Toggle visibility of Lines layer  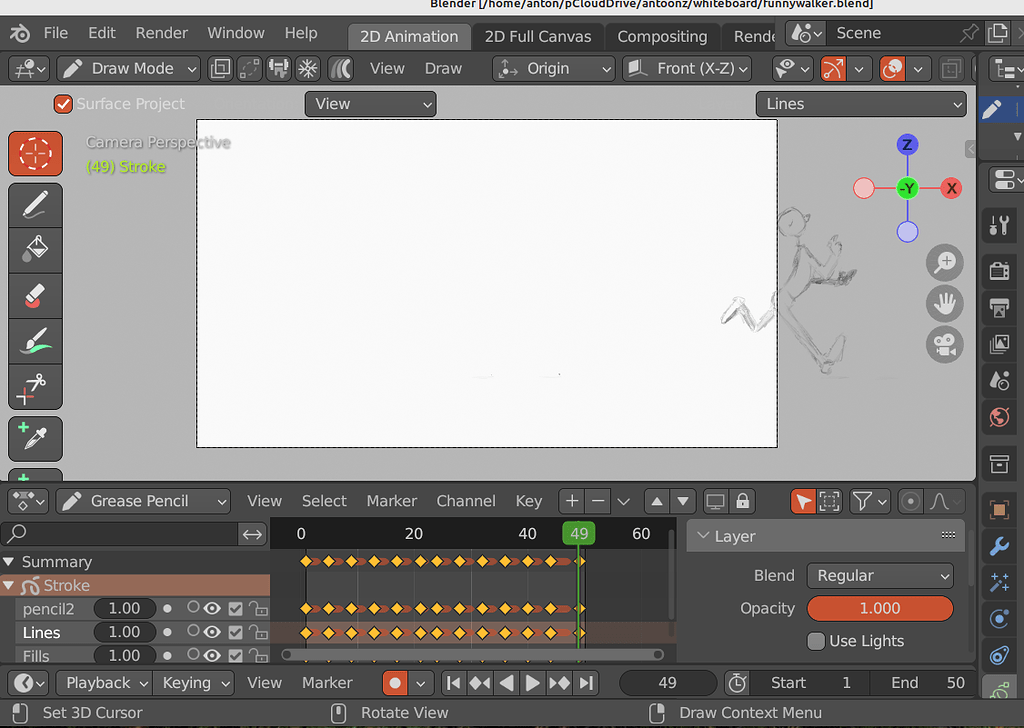(212, 632)
